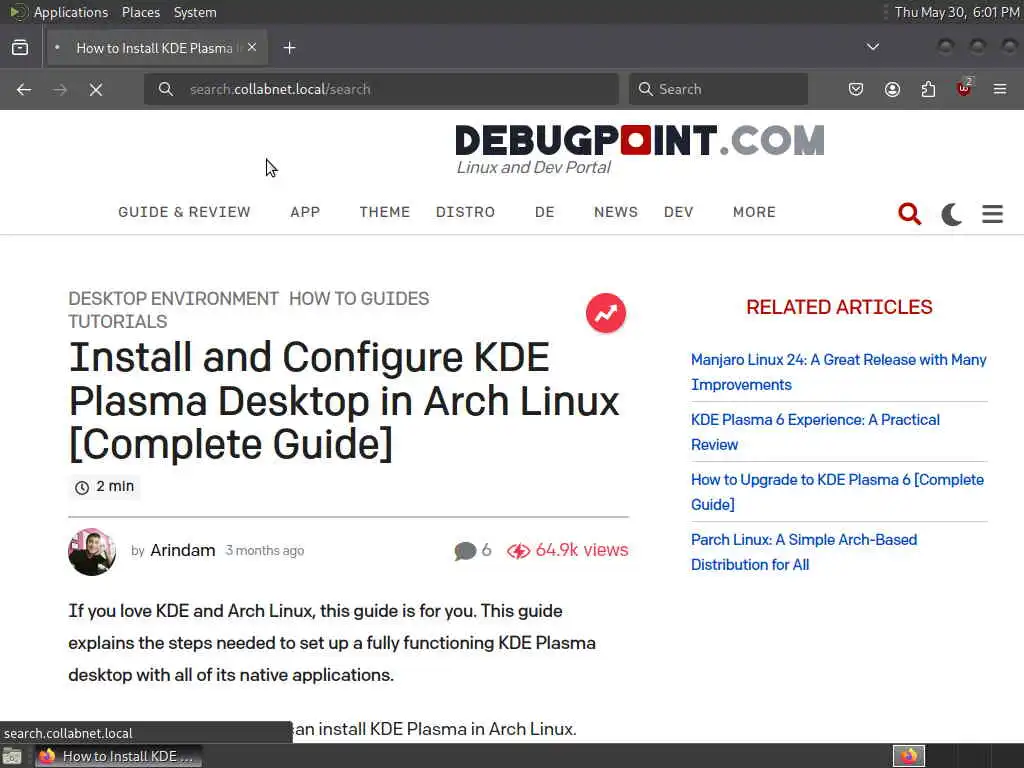The width and height of the screenshot is (1024, 768).
Task: Toggle dark mode moon icon
Action: [952, 214]
